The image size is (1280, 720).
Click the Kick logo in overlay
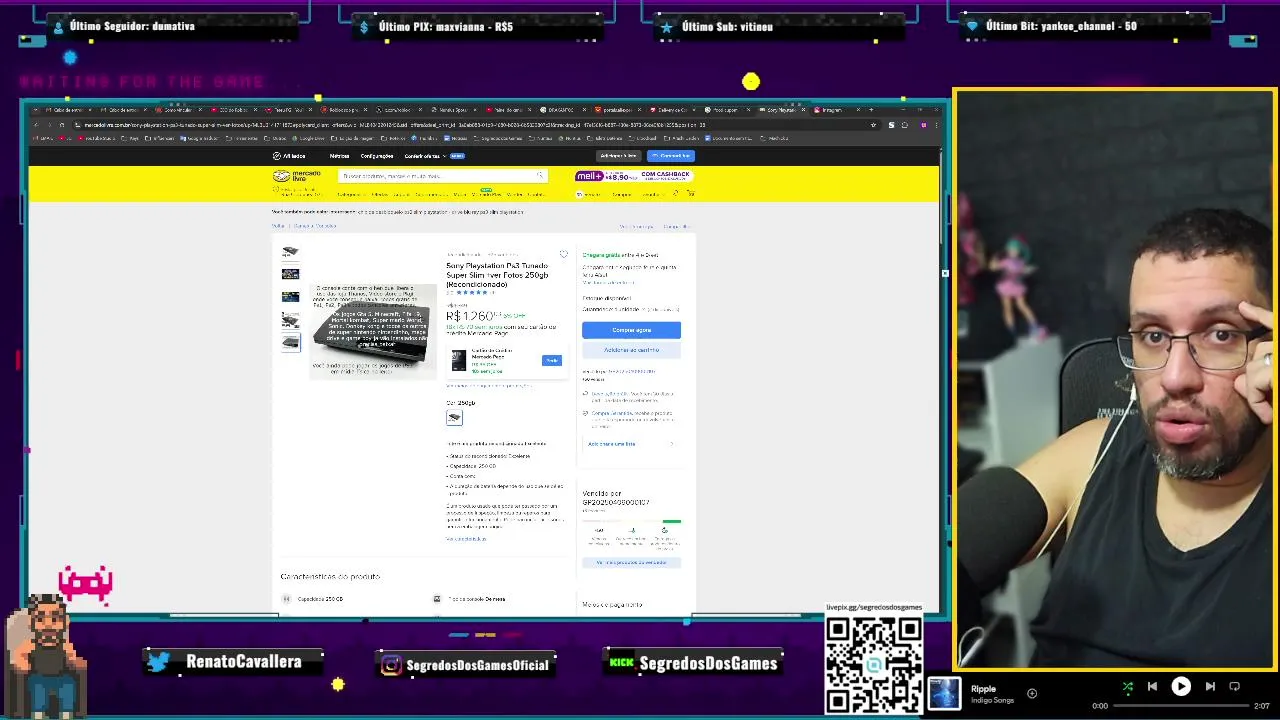[x=622, y=663]
